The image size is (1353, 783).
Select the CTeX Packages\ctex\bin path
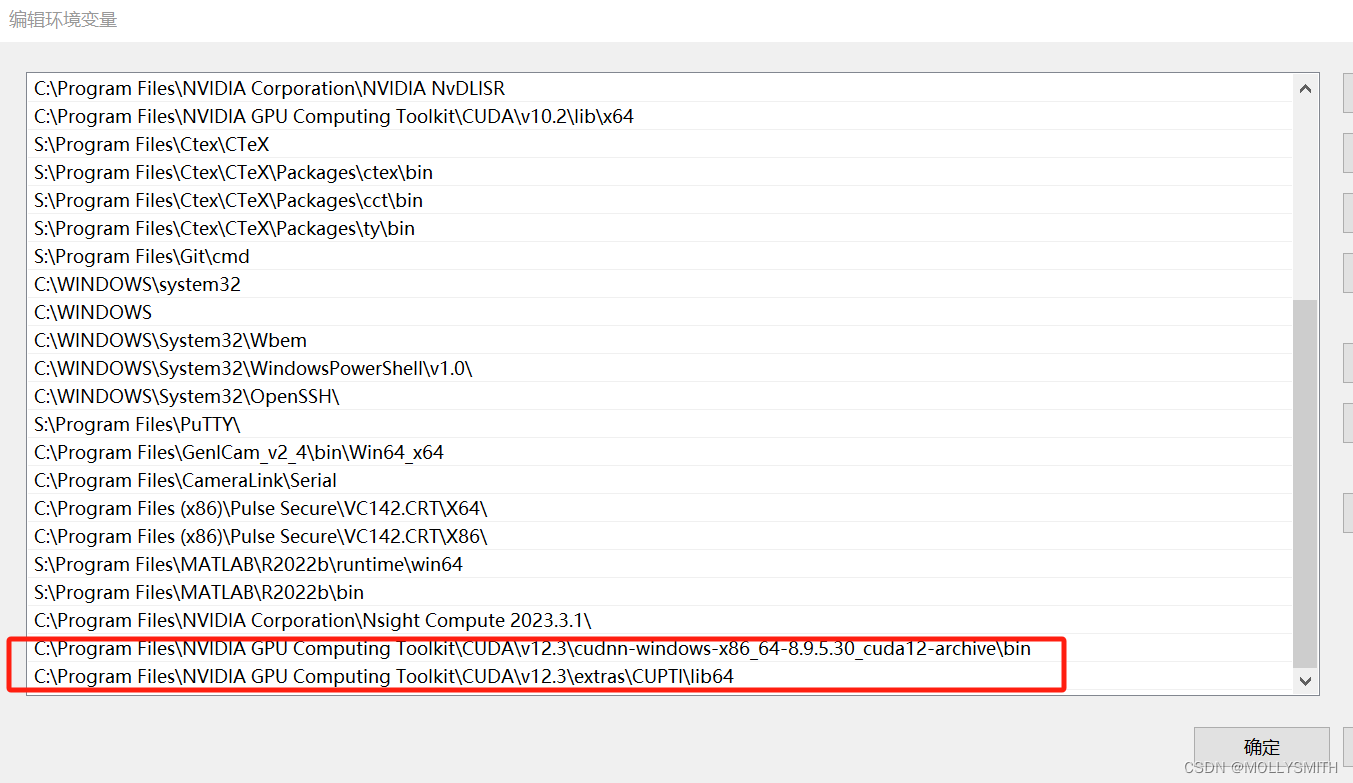pyautogui.click(x=660, y=172)
